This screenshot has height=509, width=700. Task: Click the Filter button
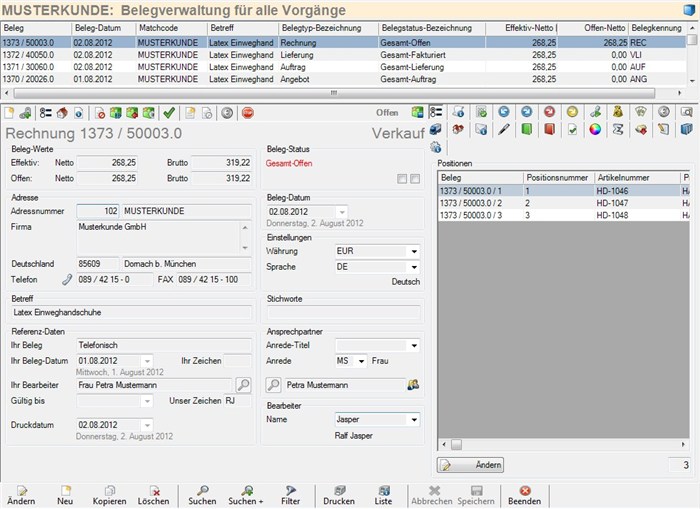coord(291,496)
